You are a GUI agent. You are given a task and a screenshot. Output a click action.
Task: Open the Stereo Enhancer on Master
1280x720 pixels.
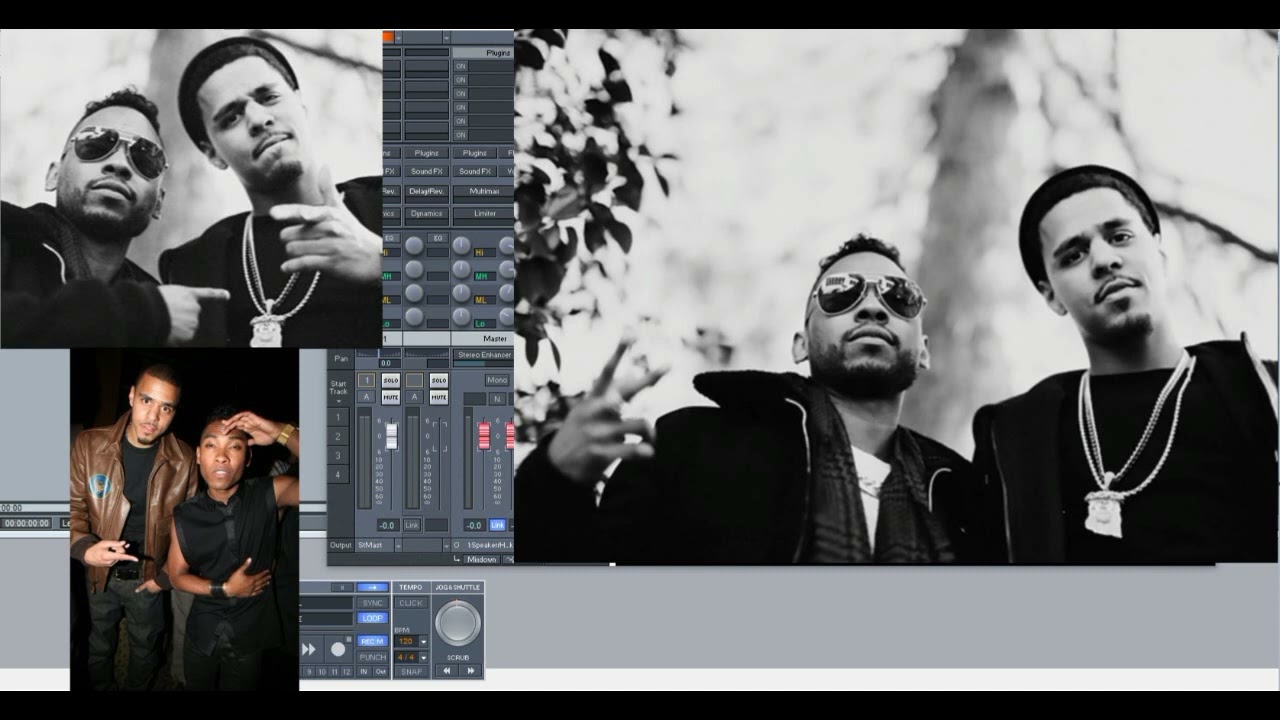pyautogui.click(x=485, y=355)
